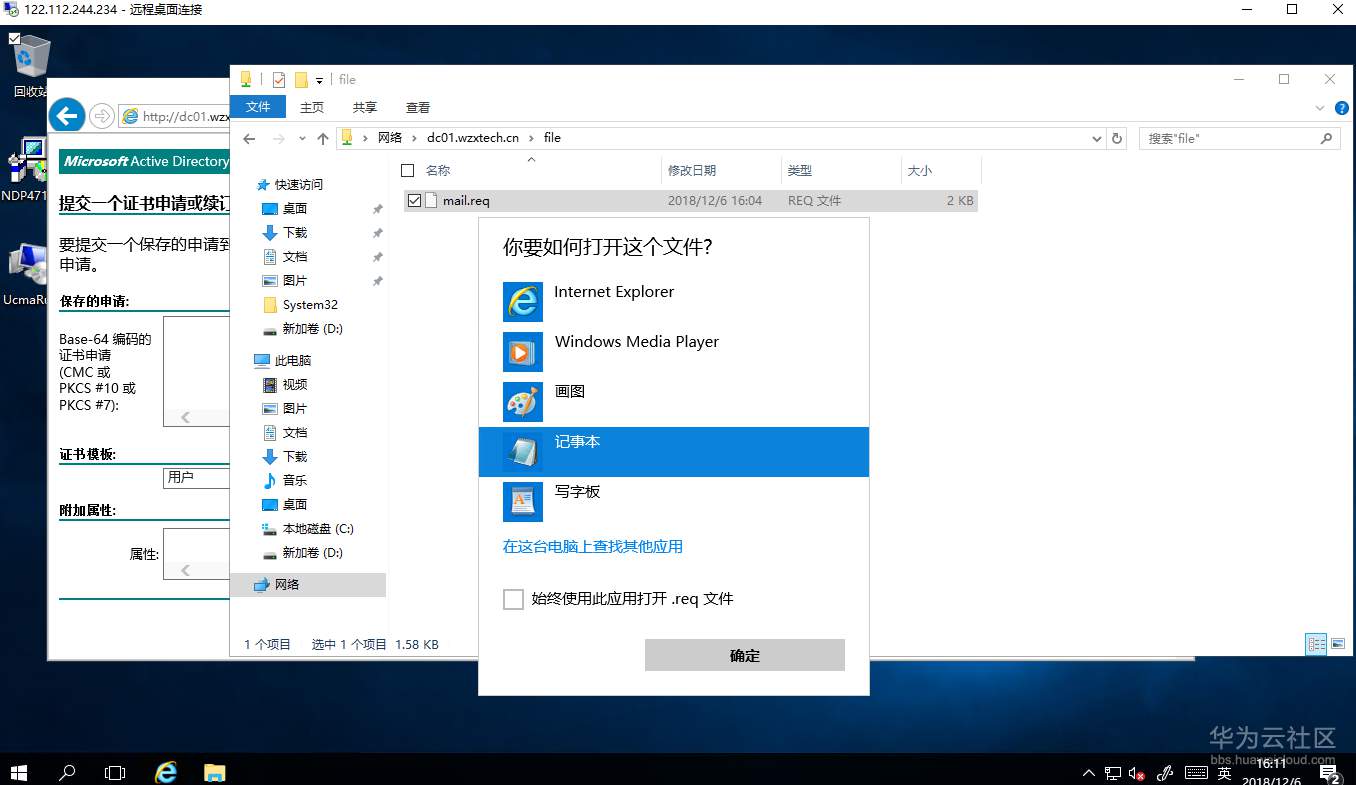
Task: Select Windows Media Player in the dialog
Action: coord(636,341)
